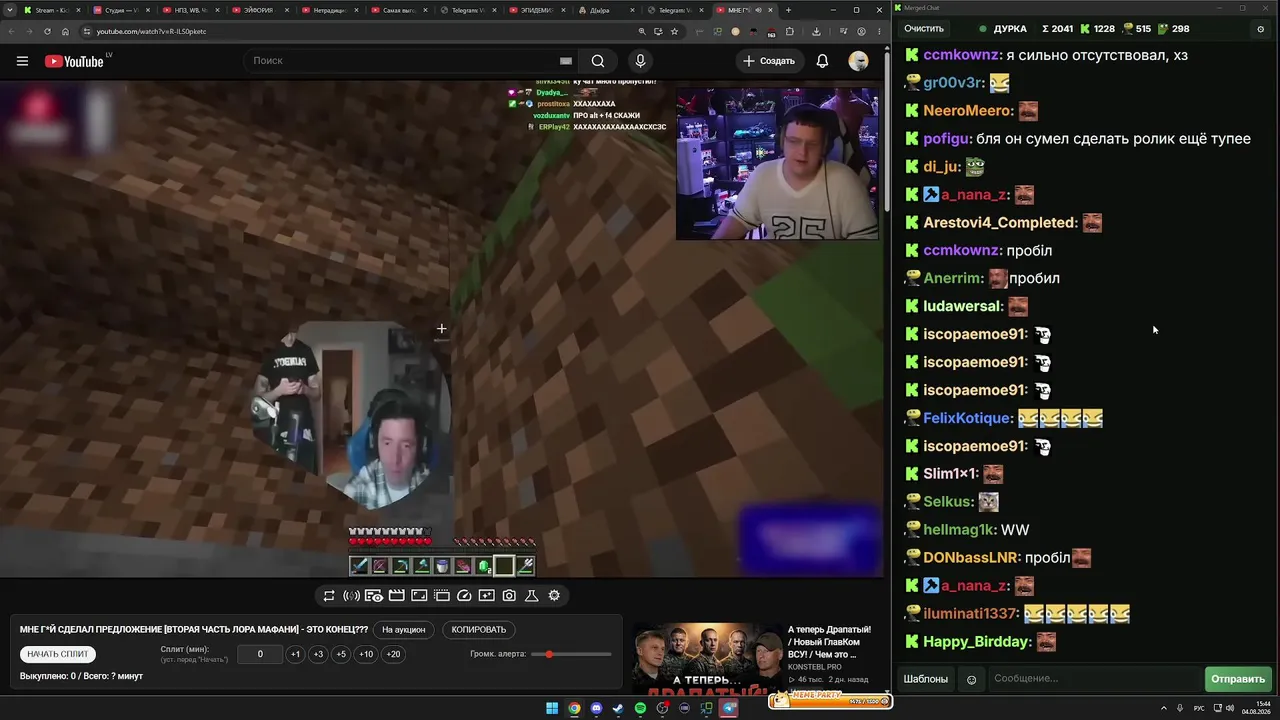Go back in the browser
The height and width of the screenshot is (720, 1280).
coord(11,31)
